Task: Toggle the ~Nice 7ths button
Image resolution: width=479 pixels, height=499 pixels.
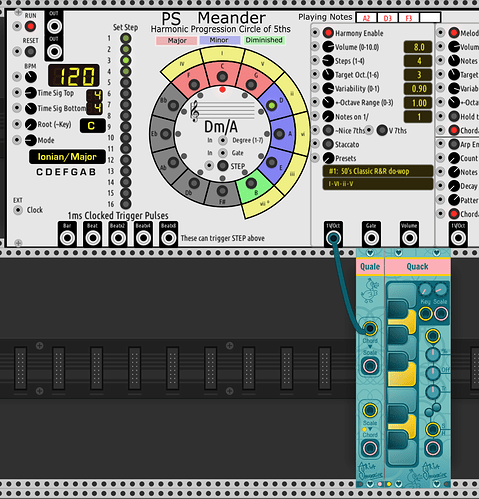Action: pos(328,130)
